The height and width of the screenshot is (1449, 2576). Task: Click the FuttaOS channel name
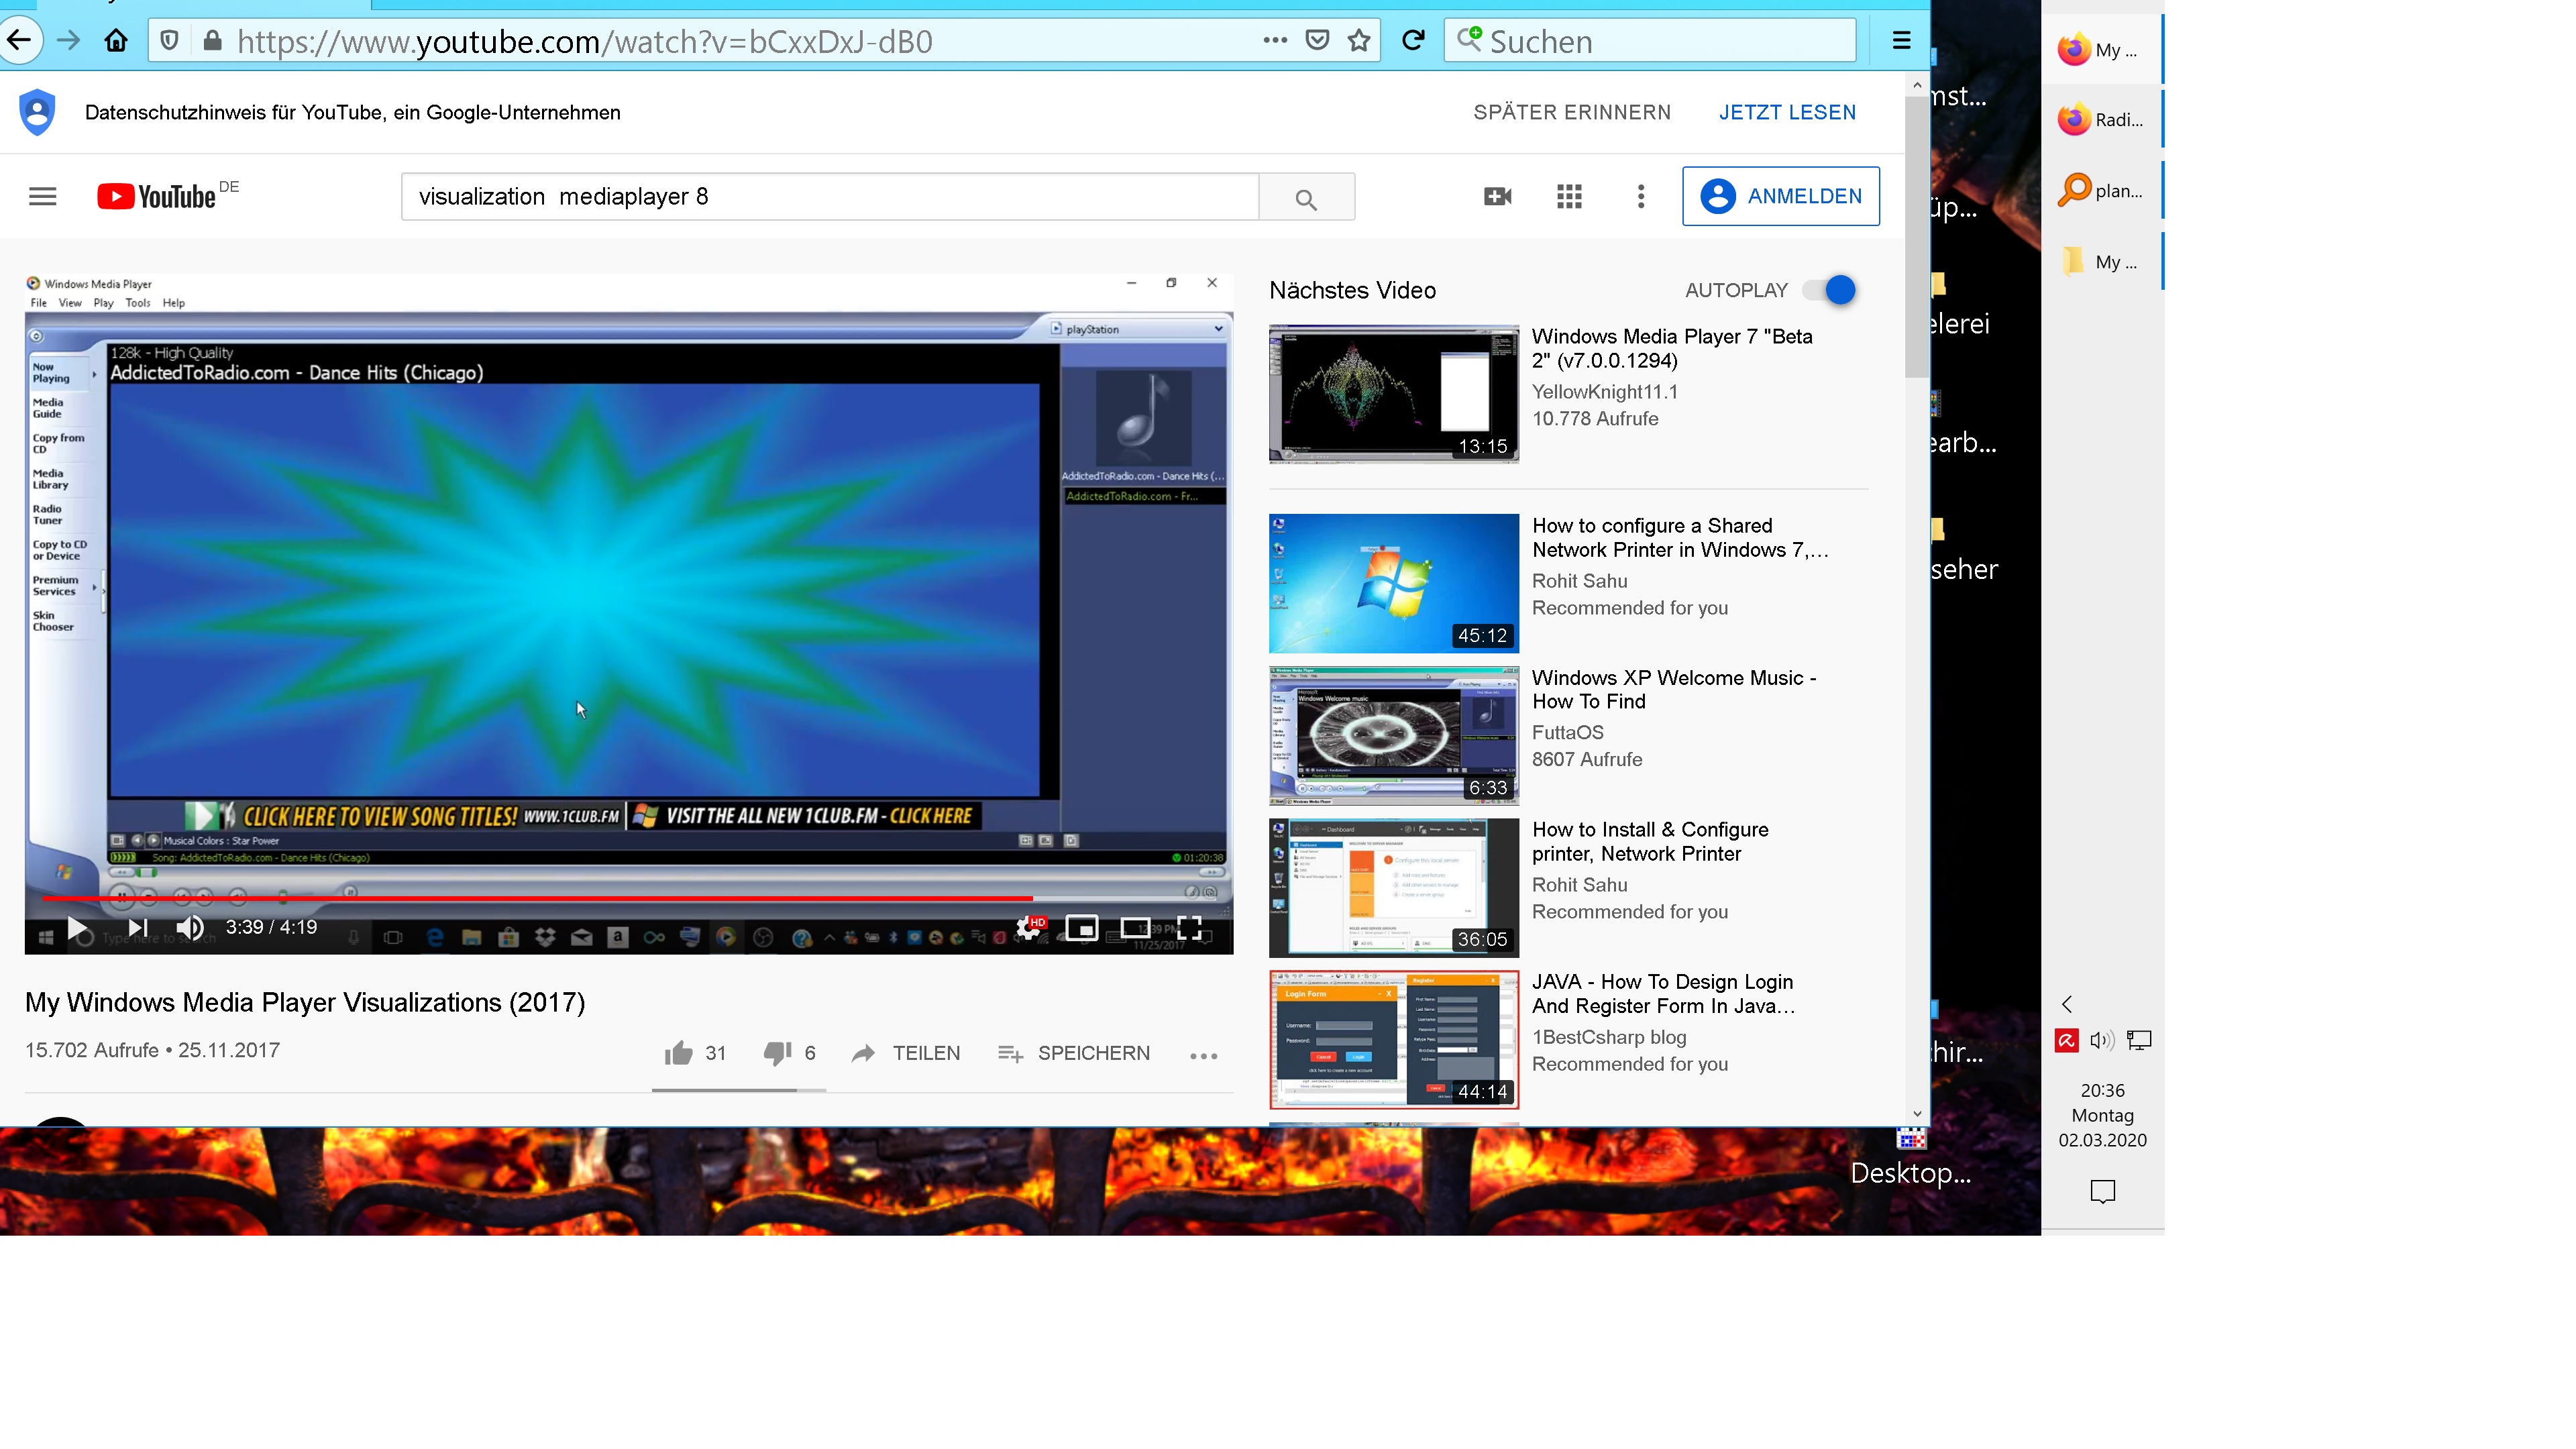(1567, 732)
